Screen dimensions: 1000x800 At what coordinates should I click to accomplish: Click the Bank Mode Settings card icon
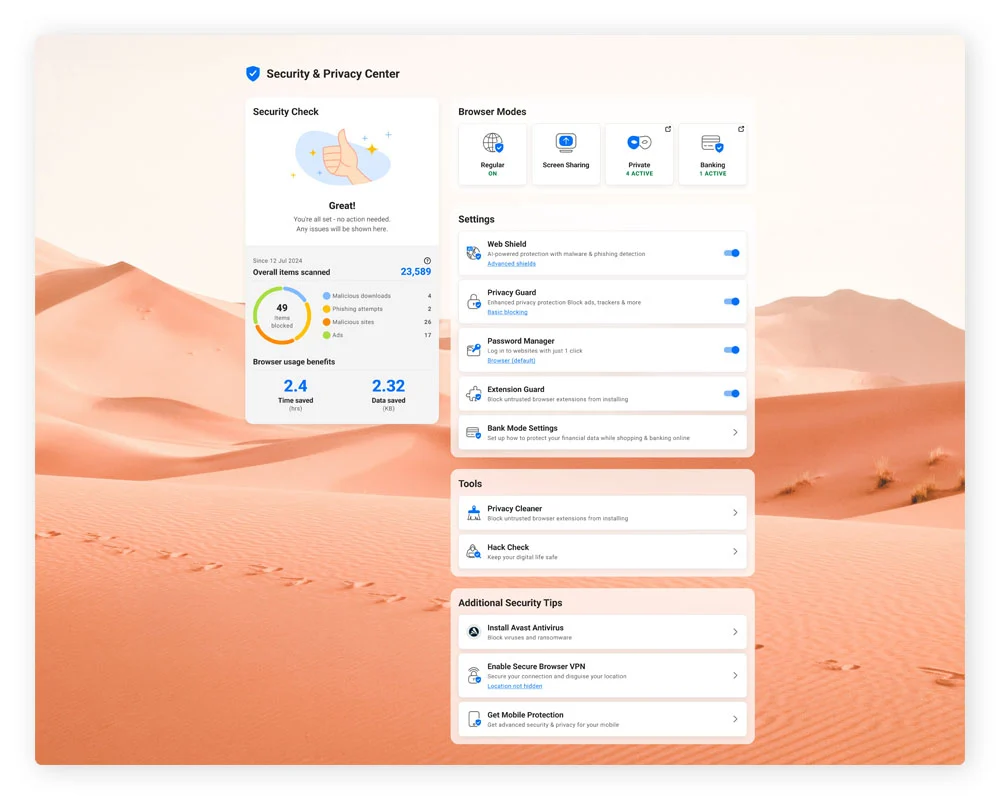473,433
